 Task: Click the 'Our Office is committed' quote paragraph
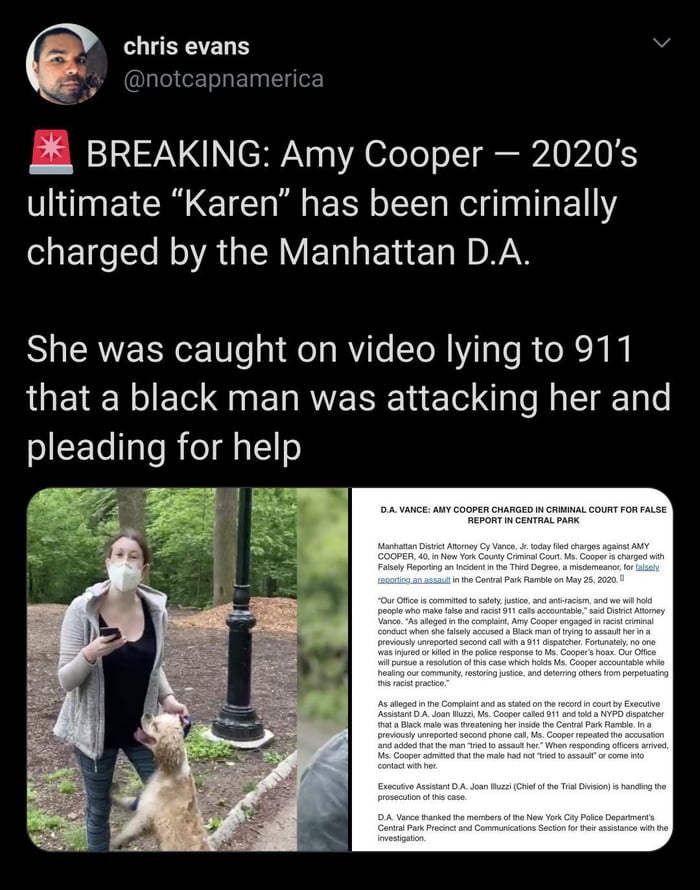(x=523, y=641)
